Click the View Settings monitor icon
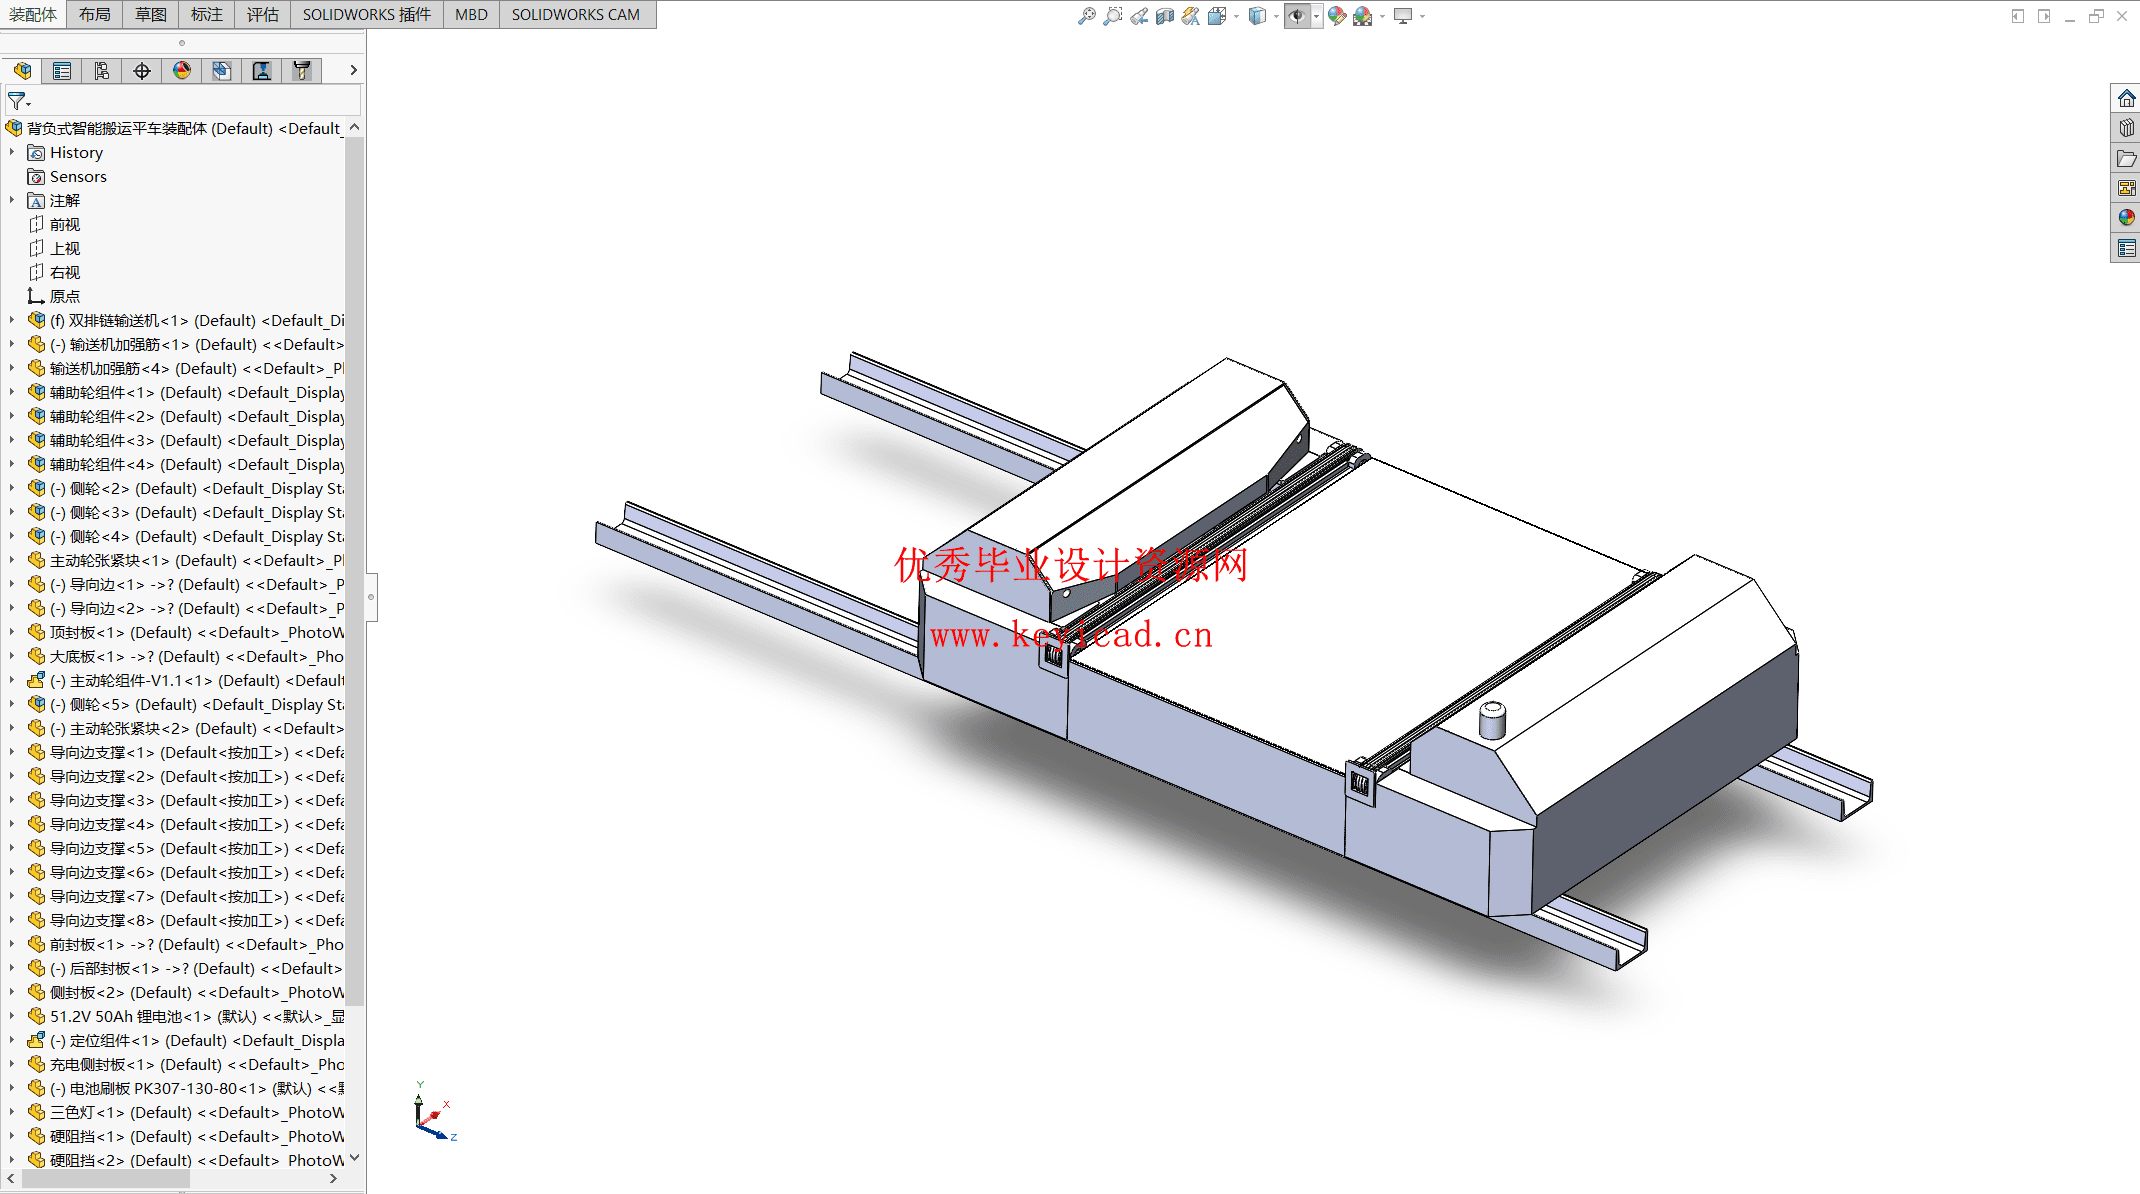The image size is (2140, 1194). point(1403,16)
